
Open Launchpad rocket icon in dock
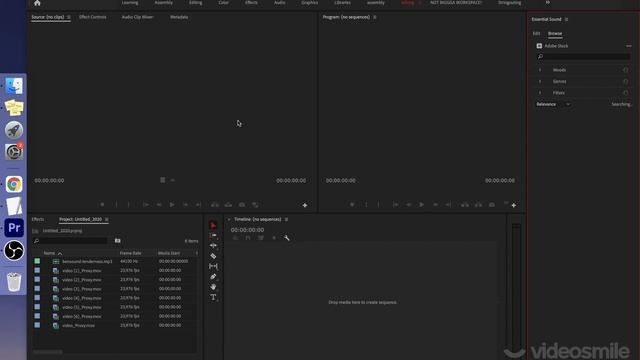coord(14,130)
